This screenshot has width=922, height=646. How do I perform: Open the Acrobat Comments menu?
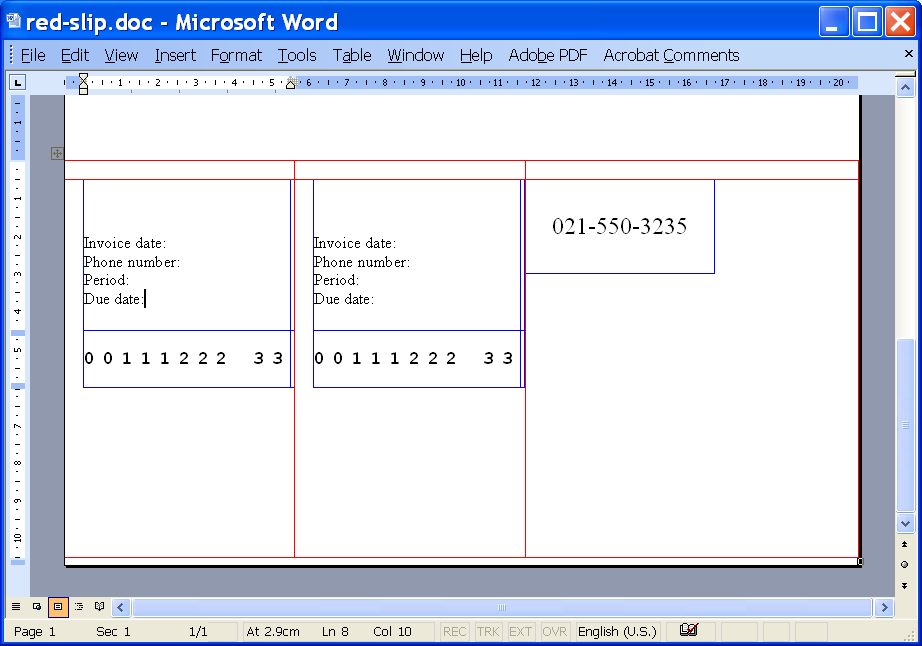click(x=672, y=55)
